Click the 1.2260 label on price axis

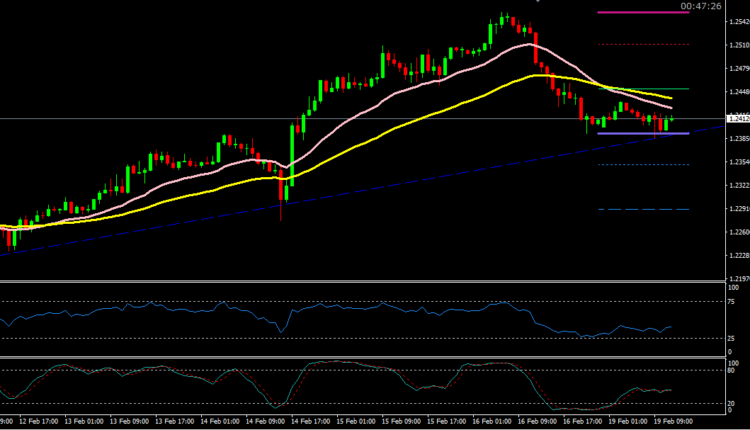point(736,232)
